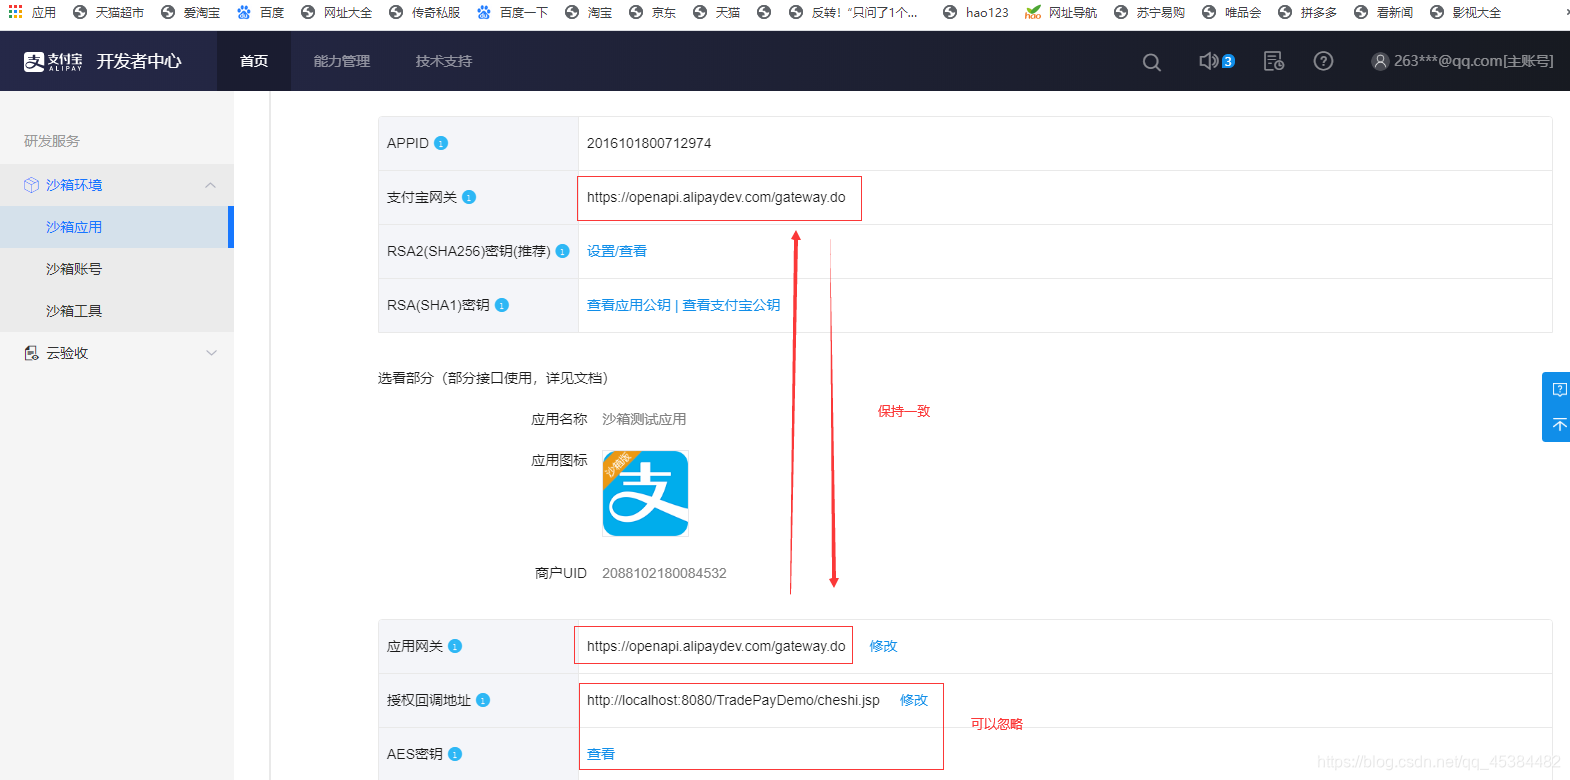
Task: Click the 云验收 icon in sidebar
Action: pyautogui.click(x=31, y=353)
